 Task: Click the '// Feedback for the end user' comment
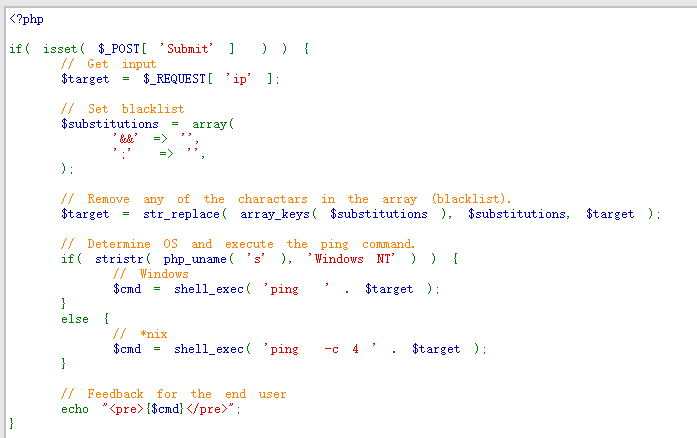click(x=173, y=394)
